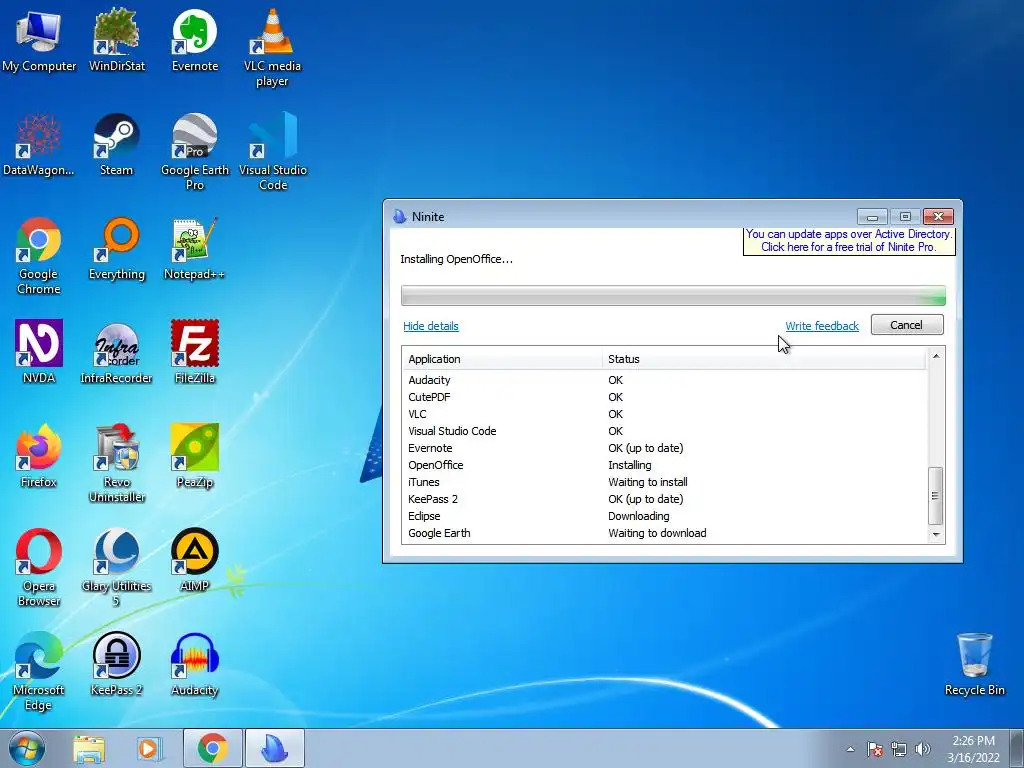Select the Google Earth Pro shortcut
The image size is (1024, 768).
pos(195,152)
